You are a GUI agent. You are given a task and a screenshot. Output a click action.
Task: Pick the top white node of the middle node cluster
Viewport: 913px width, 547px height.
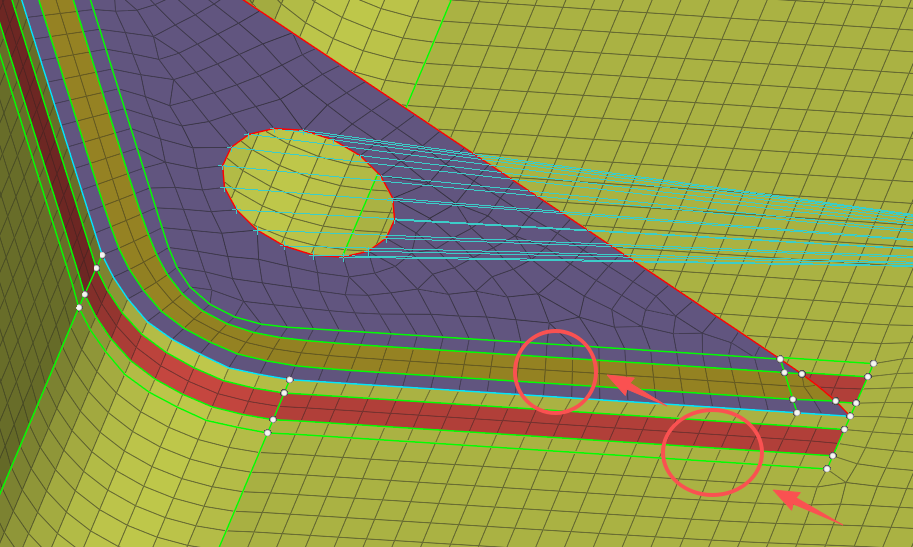click(289, 380)
